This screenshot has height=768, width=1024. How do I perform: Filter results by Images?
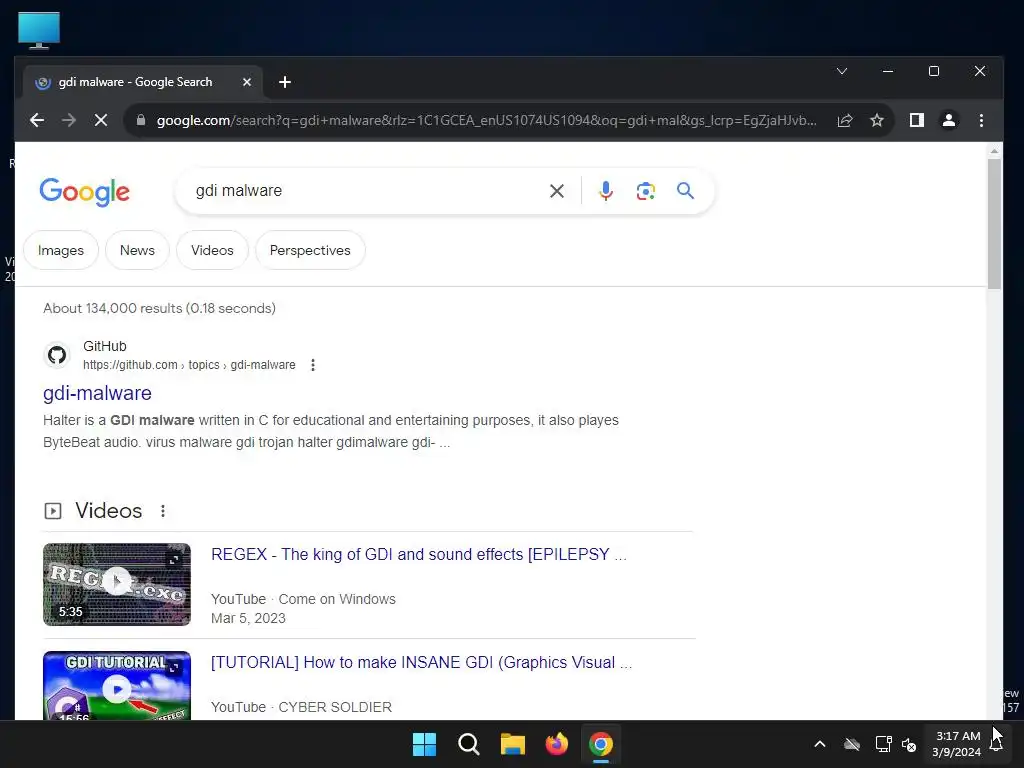pyautogui.click(x=61, y=250)
